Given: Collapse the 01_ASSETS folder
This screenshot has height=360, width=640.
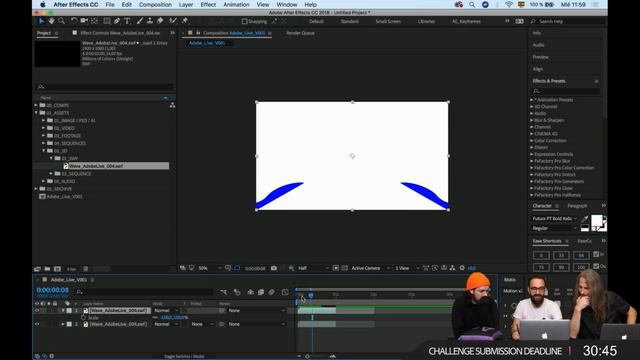Looking at the screenshot, I should pyautogui.click(x=36, y=113).
